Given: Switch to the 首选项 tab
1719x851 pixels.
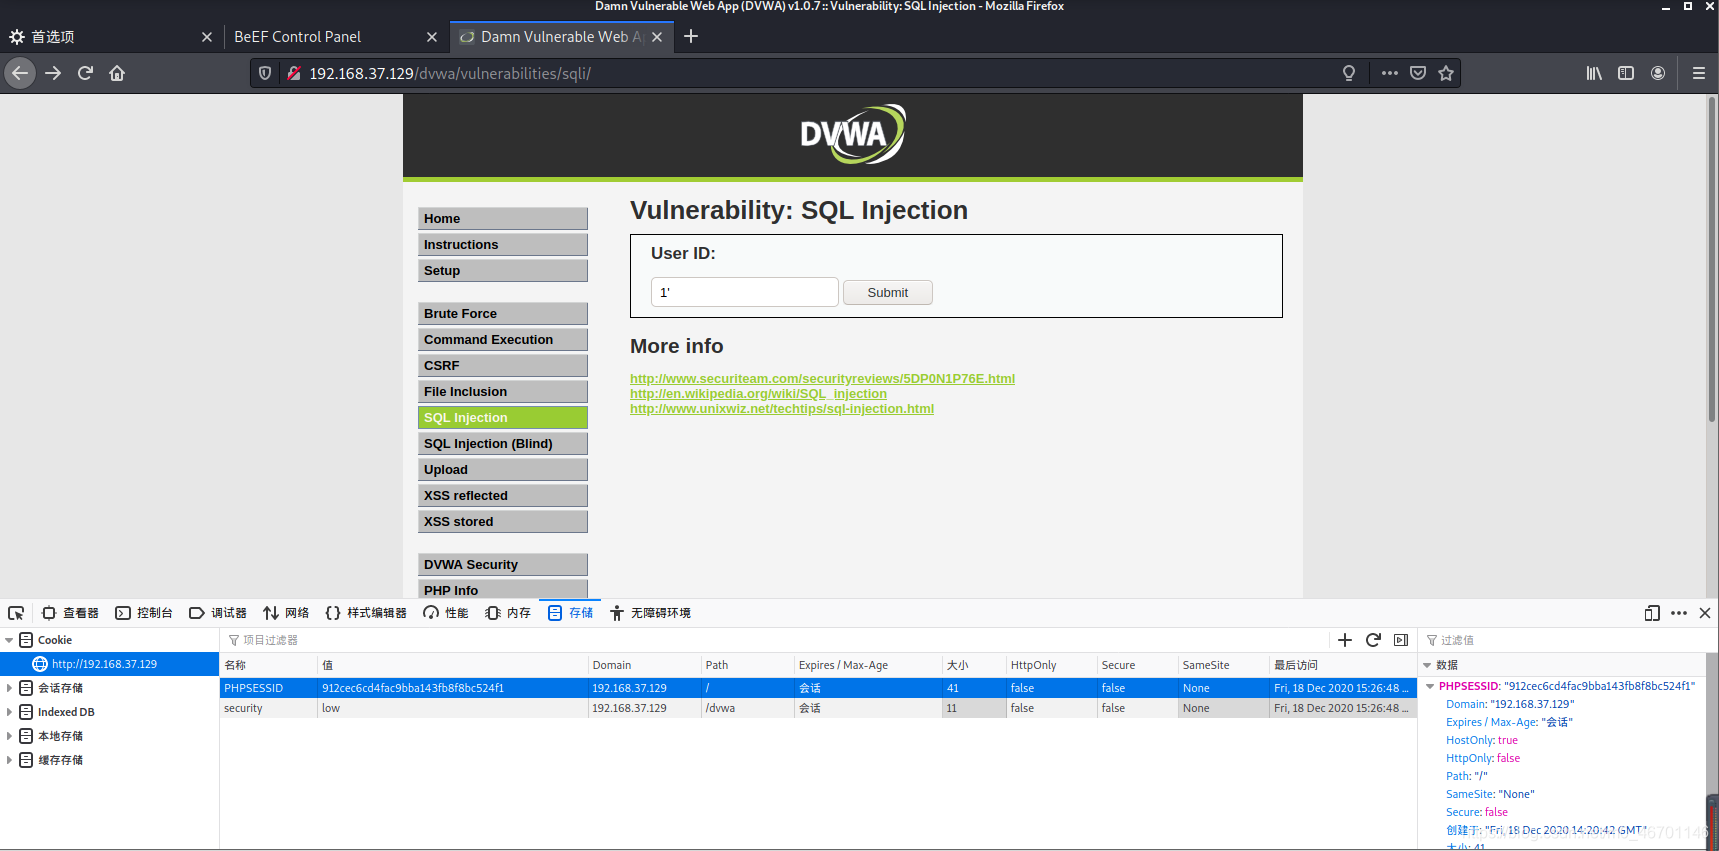Looking at the screenshot, I should [x=110, y=37].
